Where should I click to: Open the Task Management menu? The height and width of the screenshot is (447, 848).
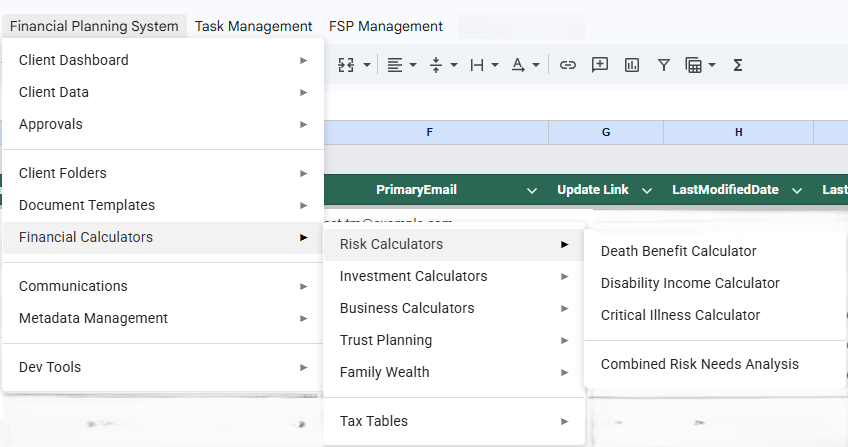click(x=254, y=26)
